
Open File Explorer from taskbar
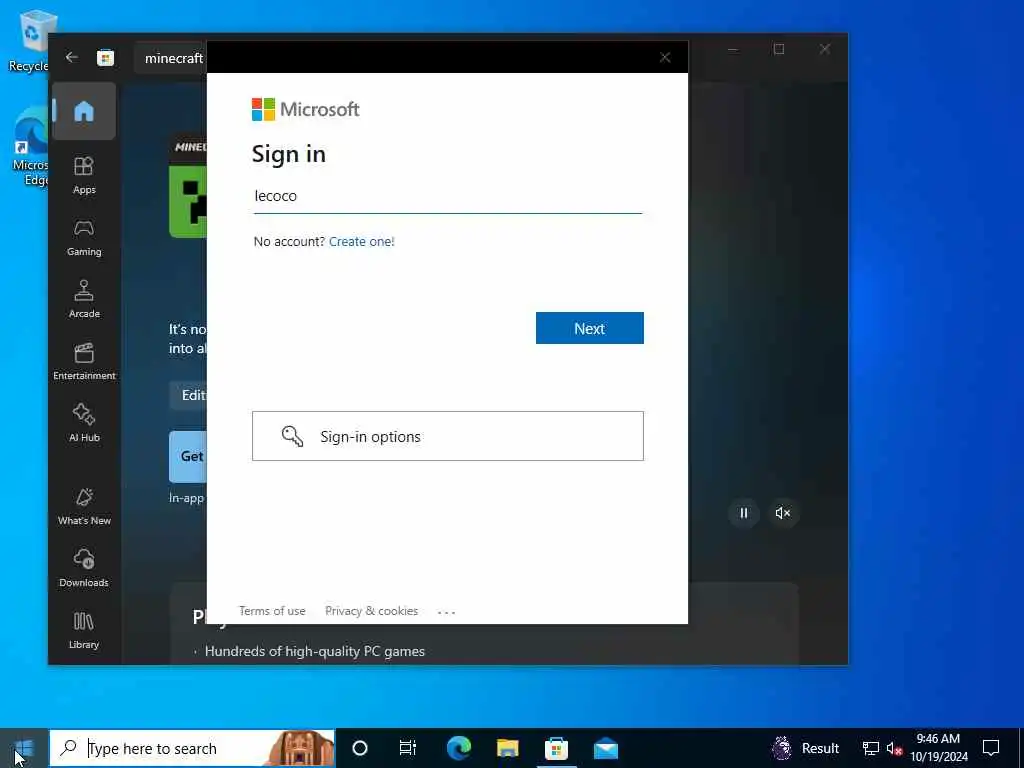coord(507,748)
